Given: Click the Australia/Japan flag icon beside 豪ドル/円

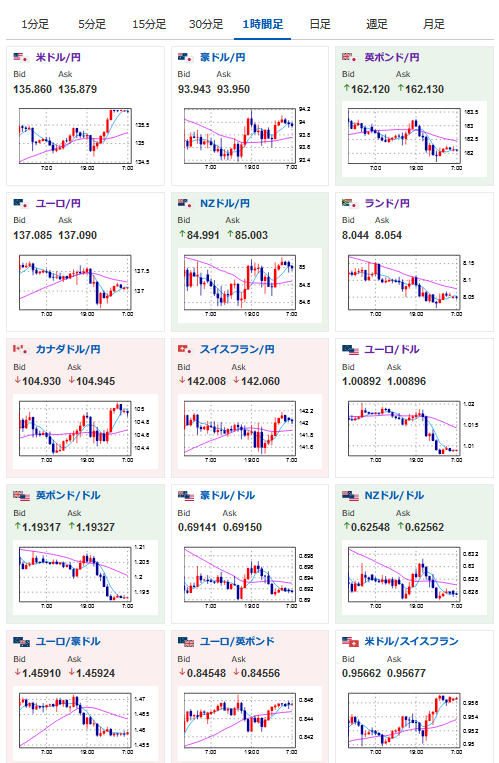Looking at the screenshot, I should tap(185, 57).
